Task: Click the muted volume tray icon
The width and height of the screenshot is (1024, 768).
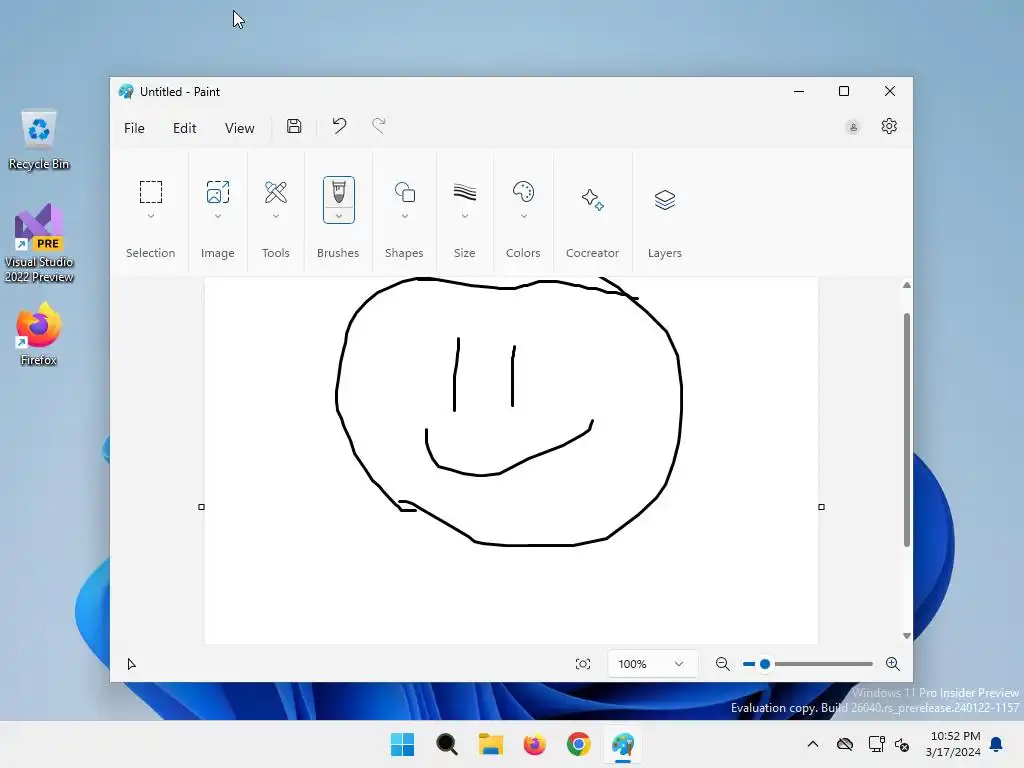Action: [x=902, y=744]
